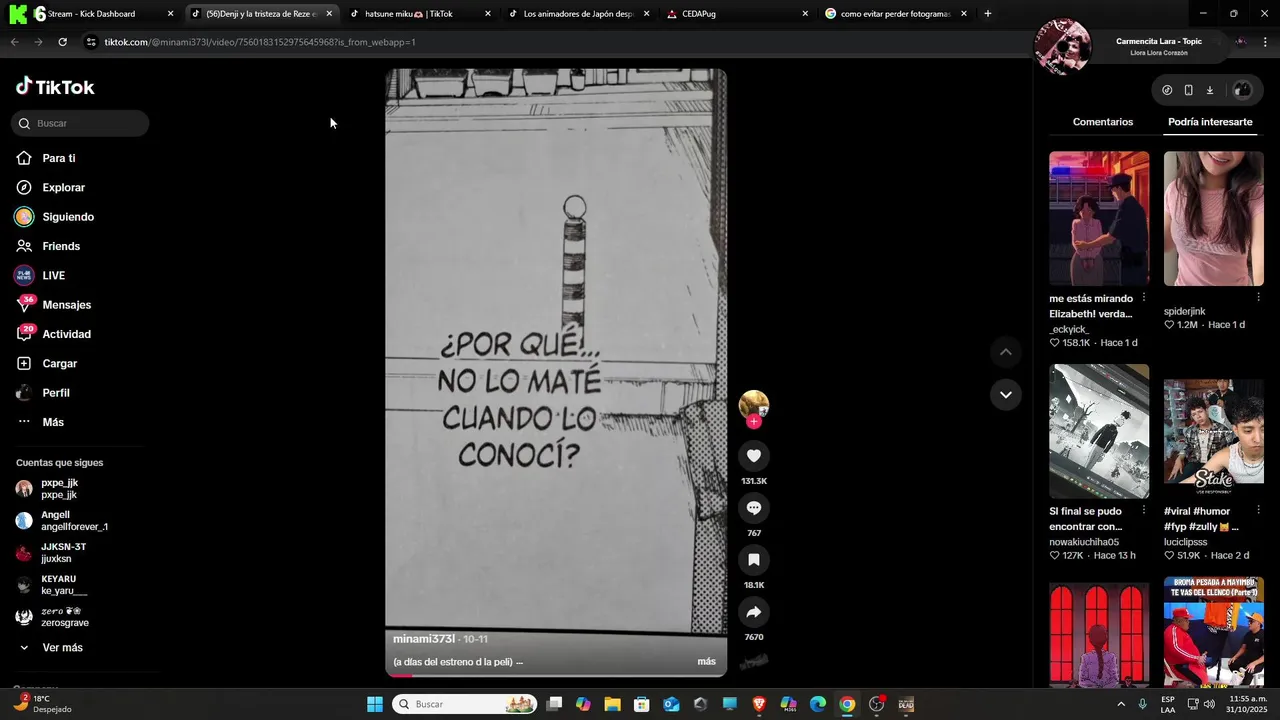Screen dimensions: 1280x720
Task: Open options for the spiderjink video card
Action: click(1258, 298)
